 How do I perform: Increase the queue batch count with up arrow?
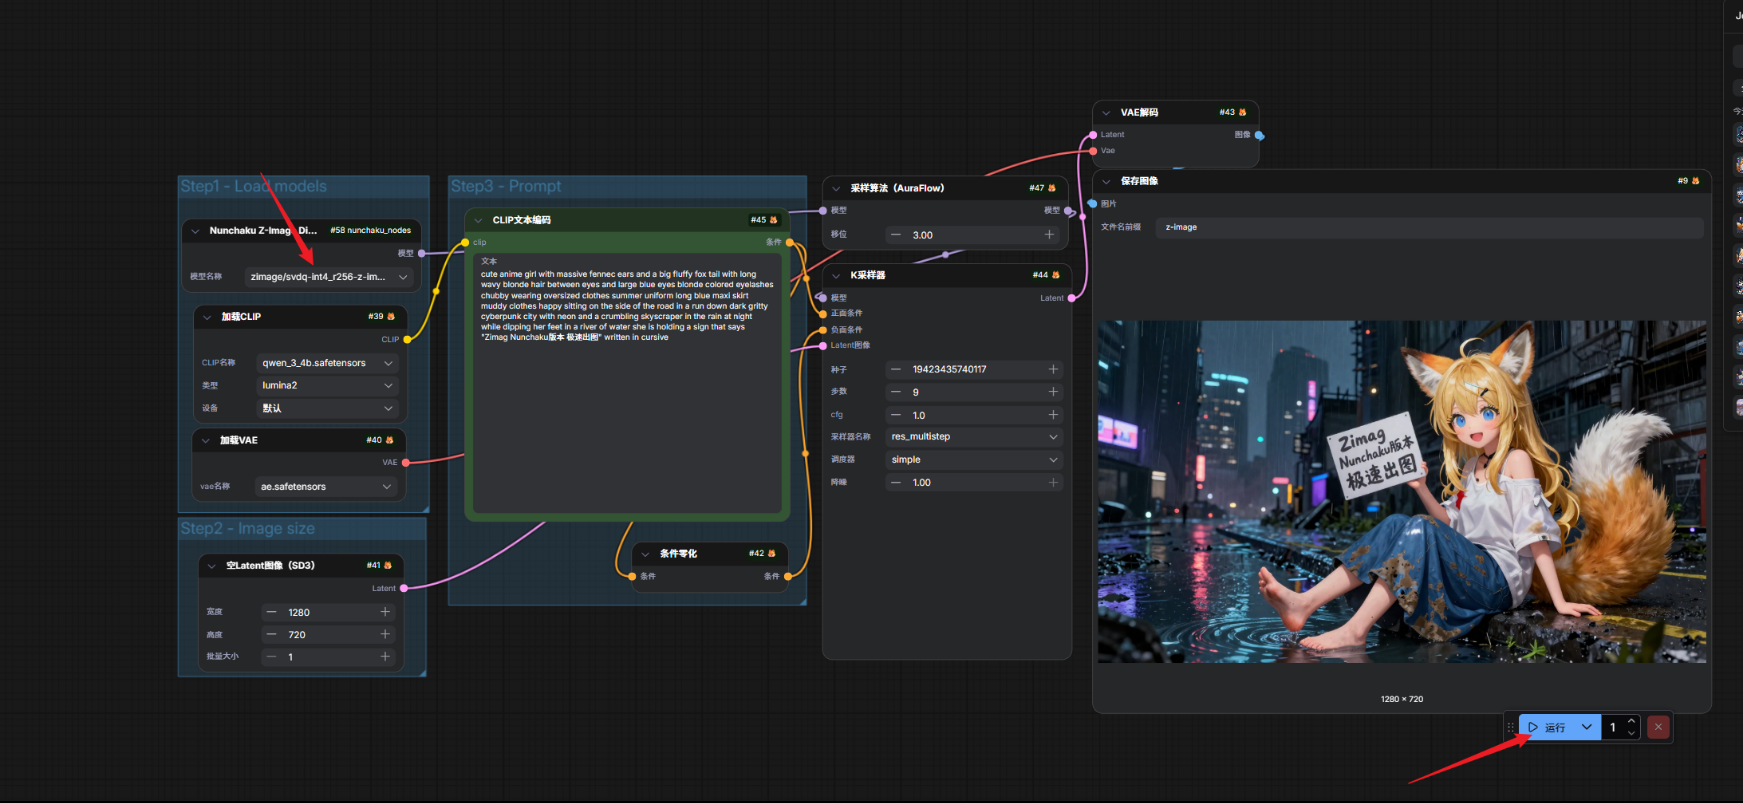tap(1631, 721)
